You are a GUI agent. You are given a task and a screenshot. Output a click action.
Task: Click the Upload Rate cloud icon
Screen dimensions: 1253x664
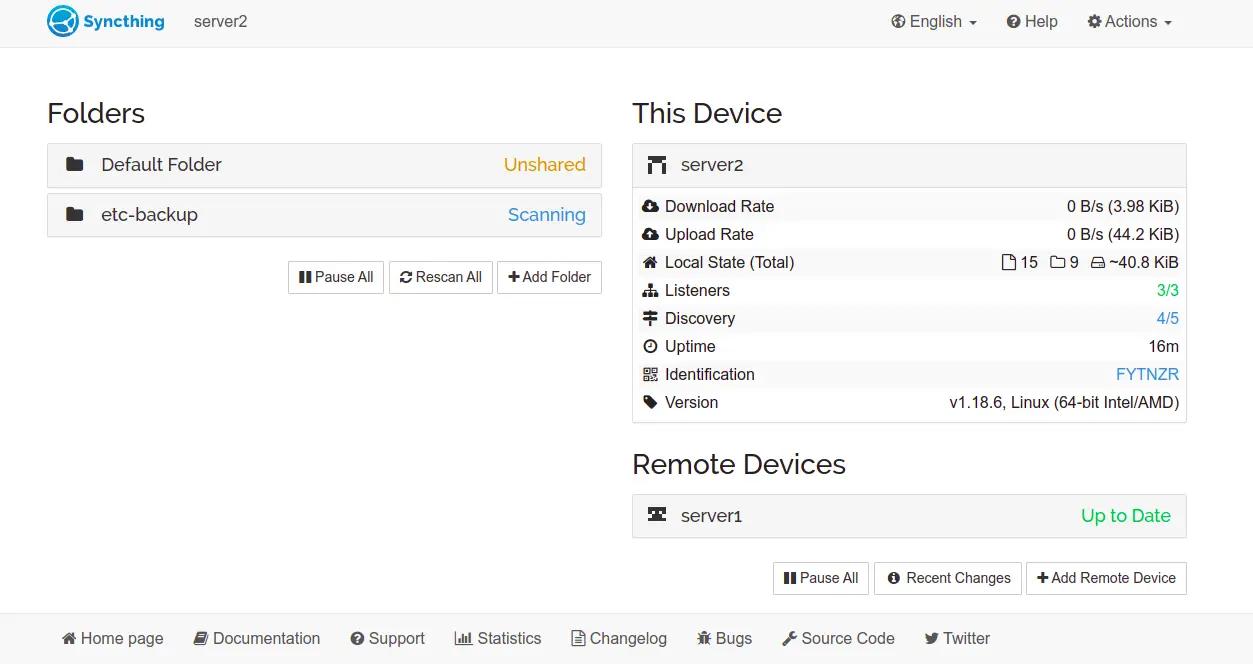(650, 234)
